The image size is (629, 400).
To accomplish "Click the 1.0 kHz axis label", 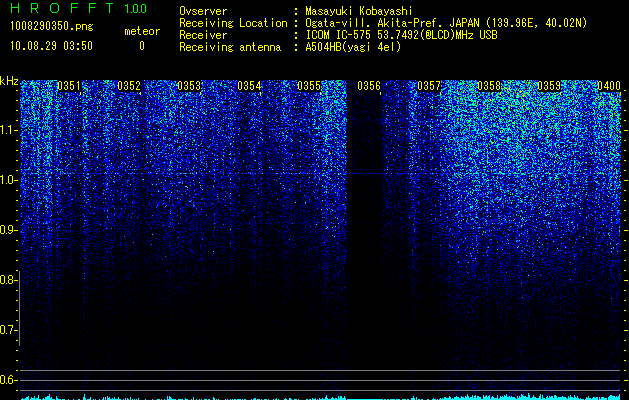I will pos(8,180).
